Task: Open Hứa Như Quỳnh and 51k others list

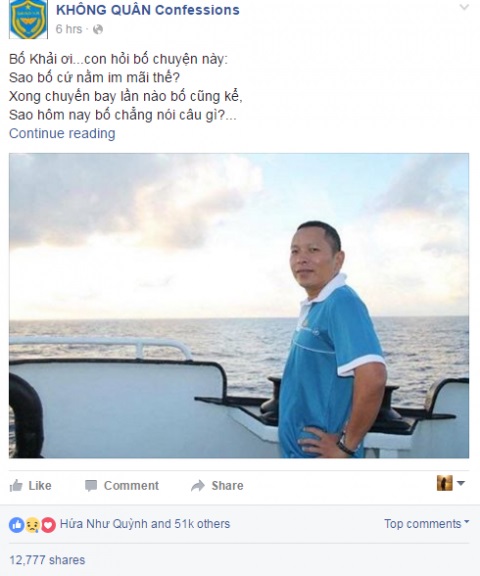Action: click(145, 524)
